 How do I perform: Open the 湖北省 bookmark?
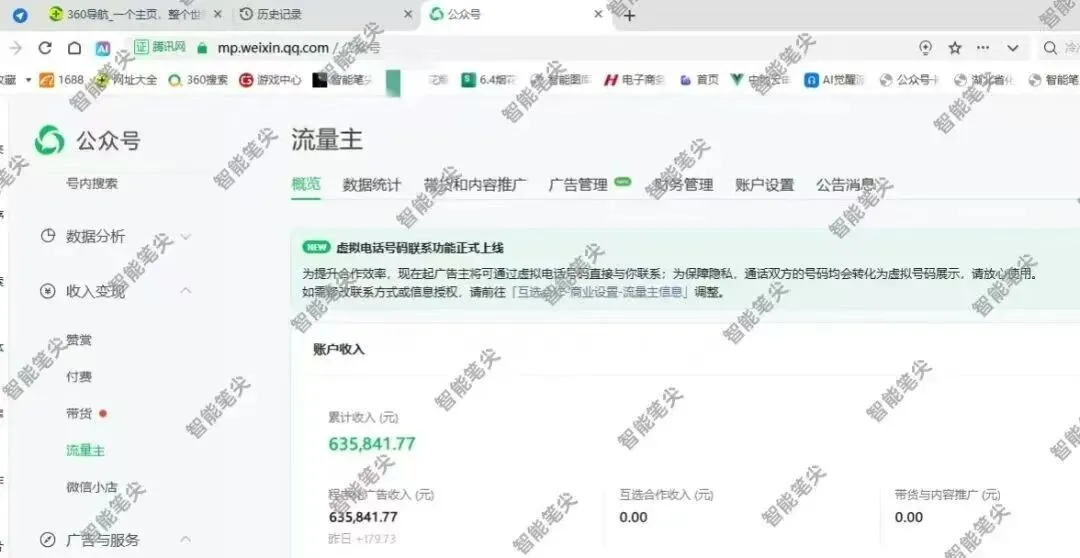tap(984, 80)
